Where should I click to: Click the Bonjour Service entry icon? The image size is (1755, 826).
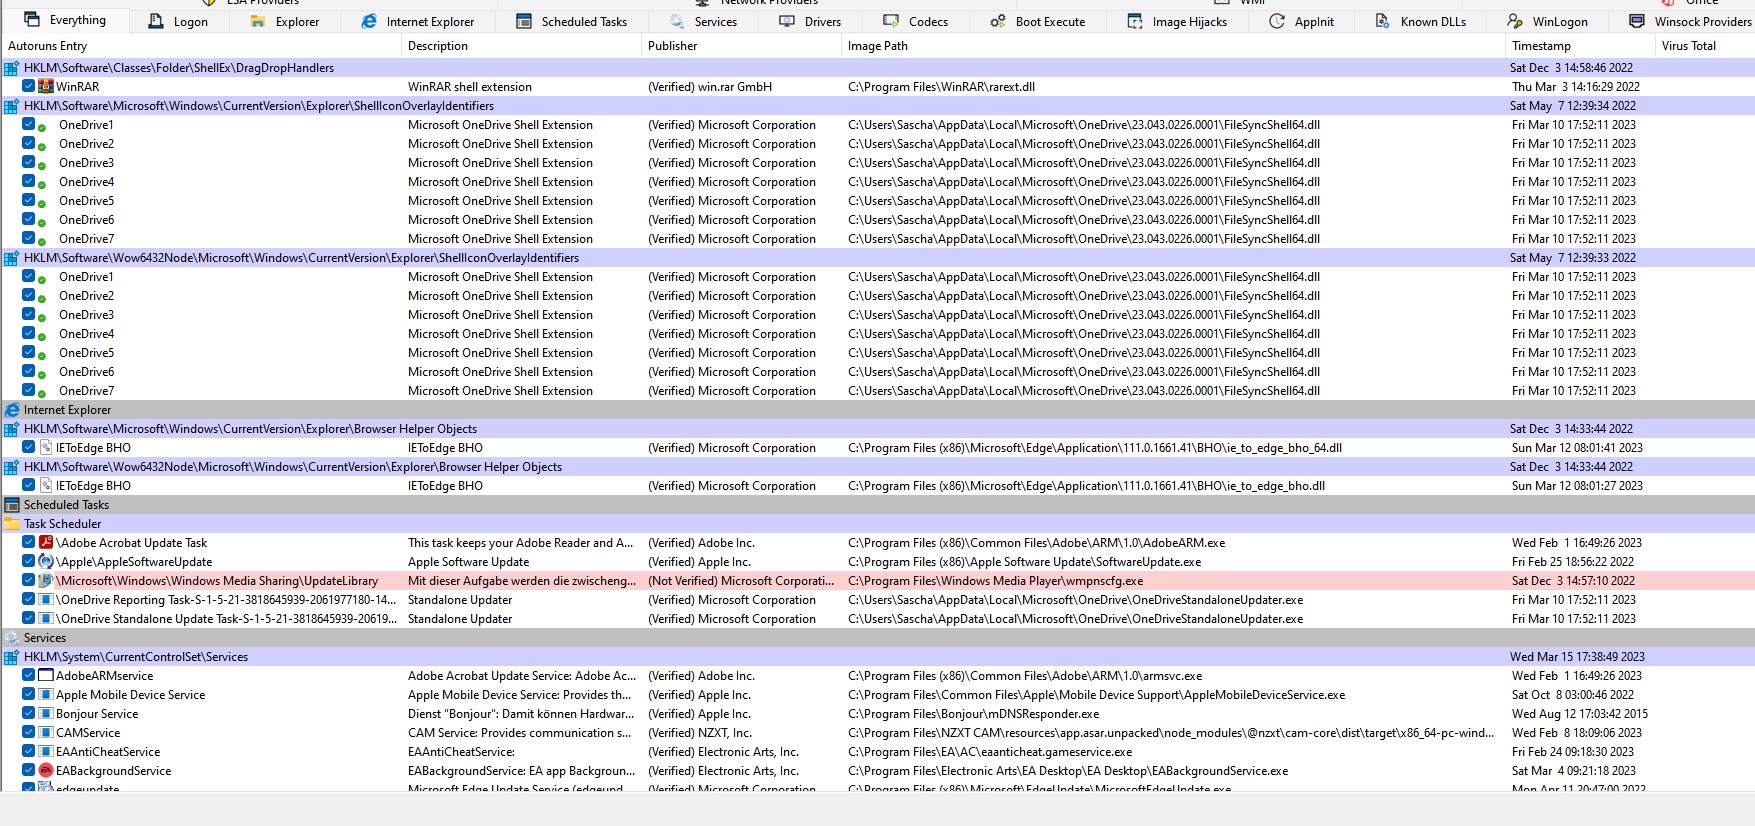click(x=45, y=713)
